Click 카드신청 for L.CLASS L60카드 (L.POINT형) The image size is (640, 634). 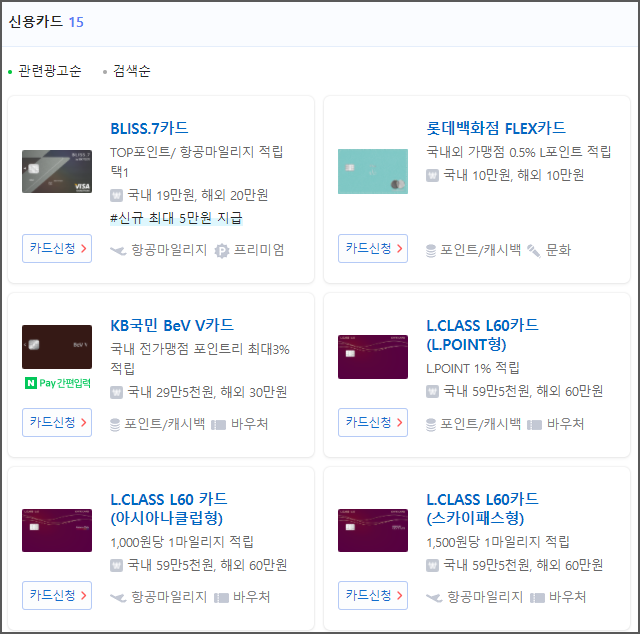coord(373,422)
